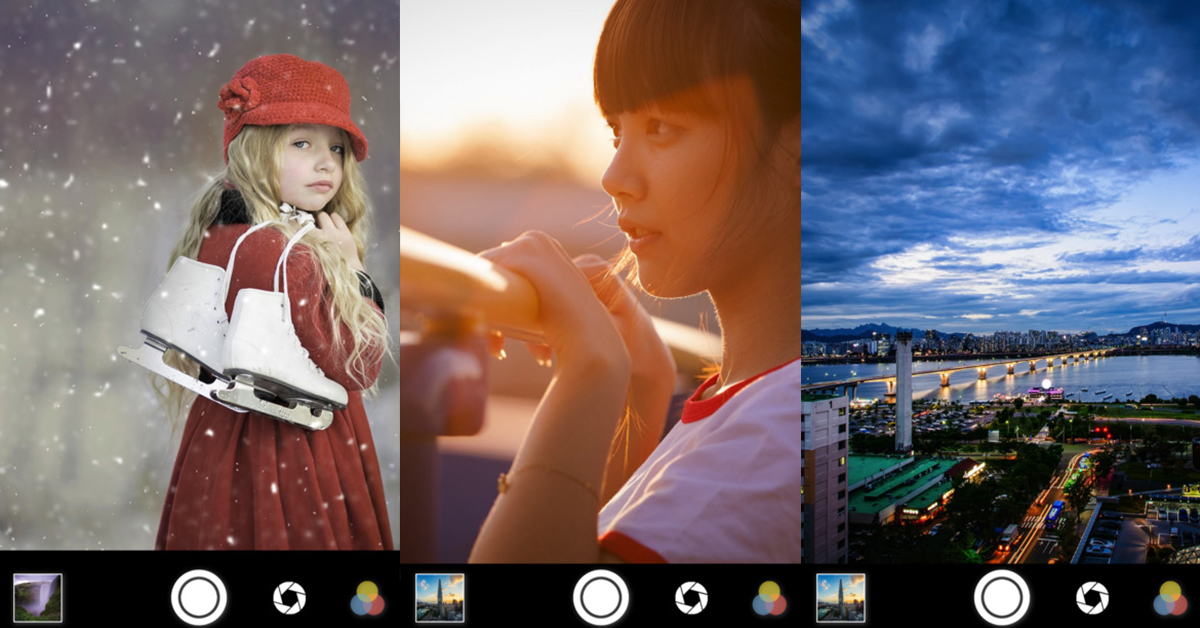View the tower thumbnail under the city skyline
Screen dimensions: 1200x628
click(x=841, y=598)
